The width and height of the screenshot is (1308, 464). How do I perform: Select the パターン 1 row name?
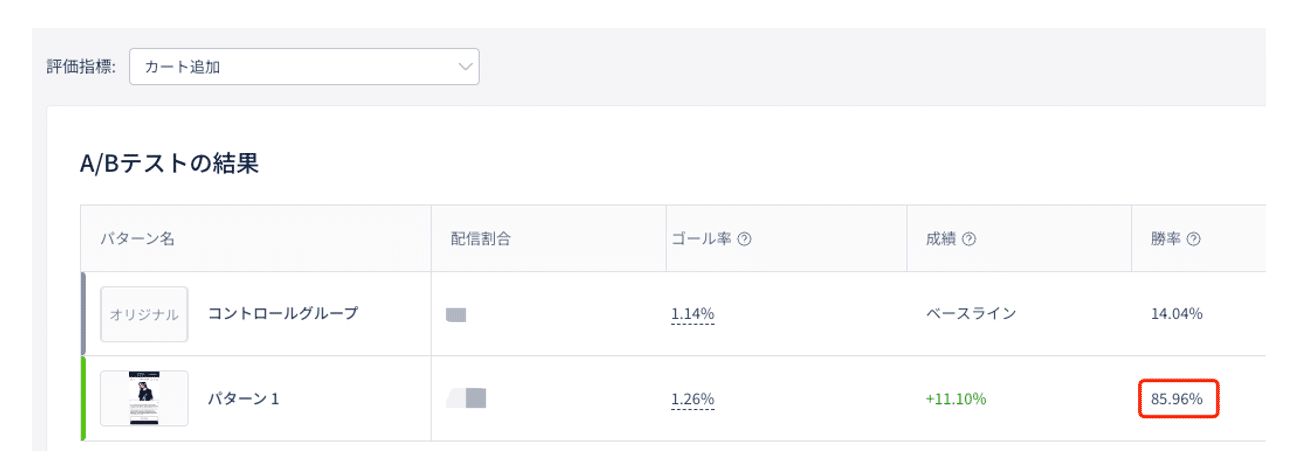click(x=243, y=399)
